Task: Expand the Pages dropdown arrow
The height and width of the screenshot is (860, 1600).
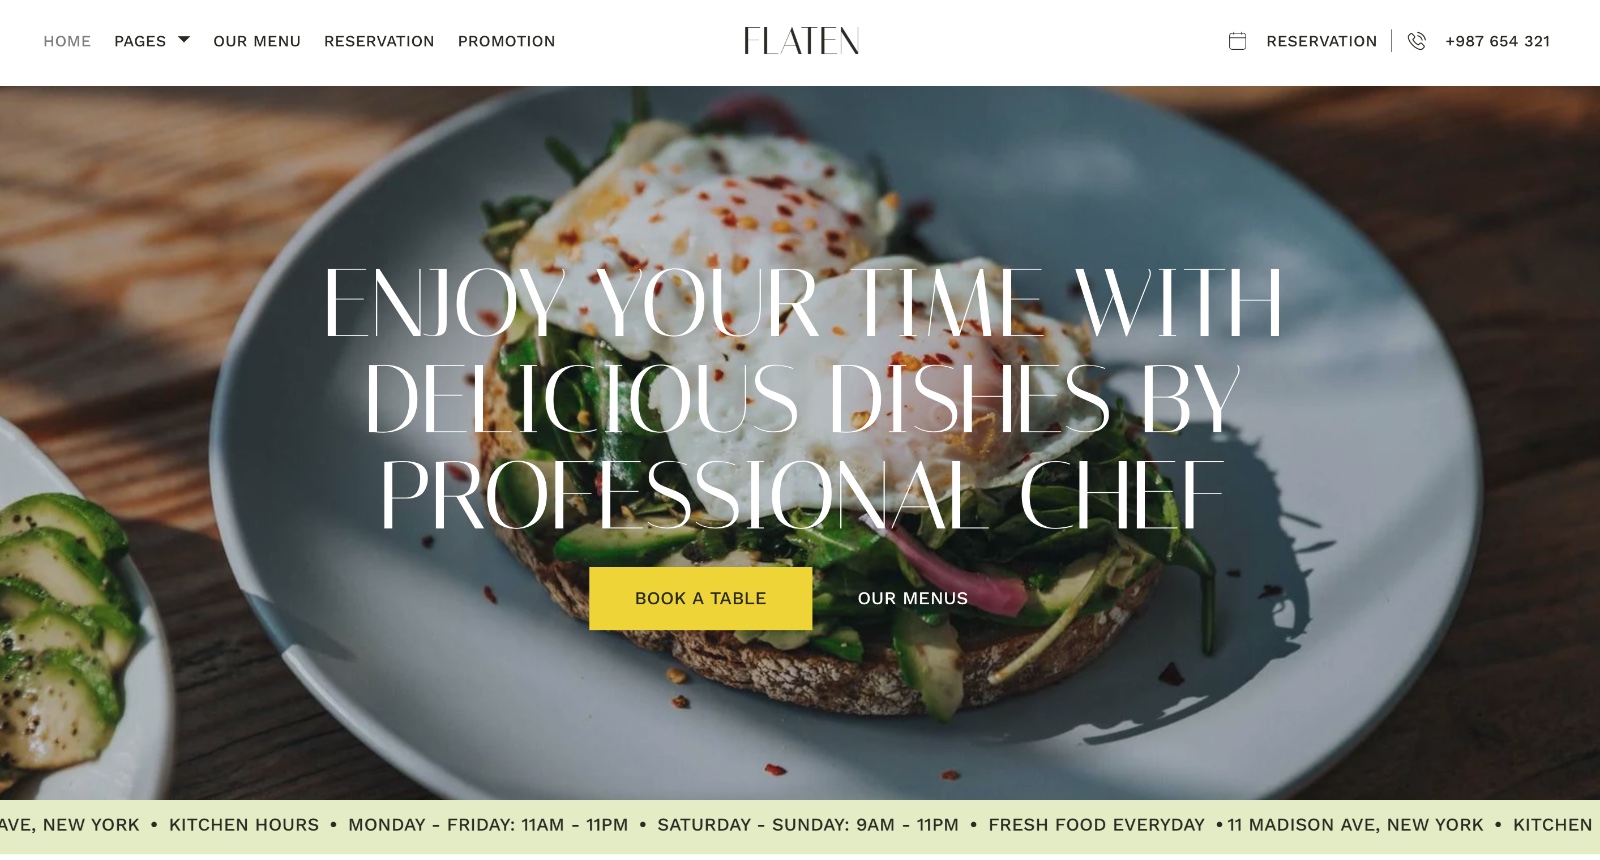Action: coord(184,40)
